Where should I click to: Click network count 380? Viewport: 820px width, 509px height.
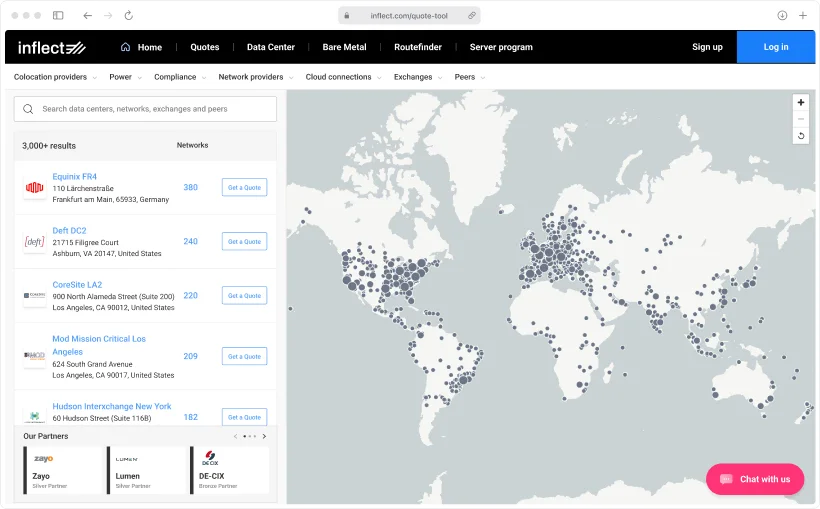(x=190, y=187)
